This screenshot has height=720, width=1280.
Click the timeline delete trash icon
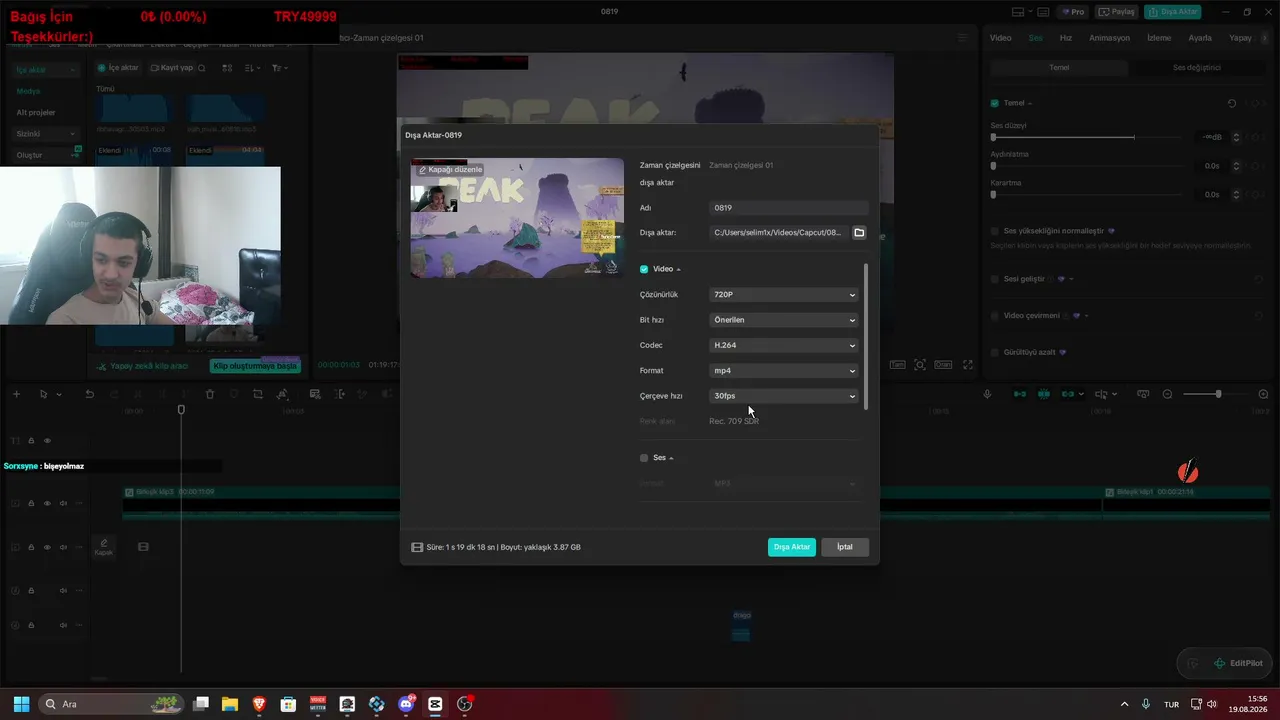pyautogui.click(x=210, y=394)
